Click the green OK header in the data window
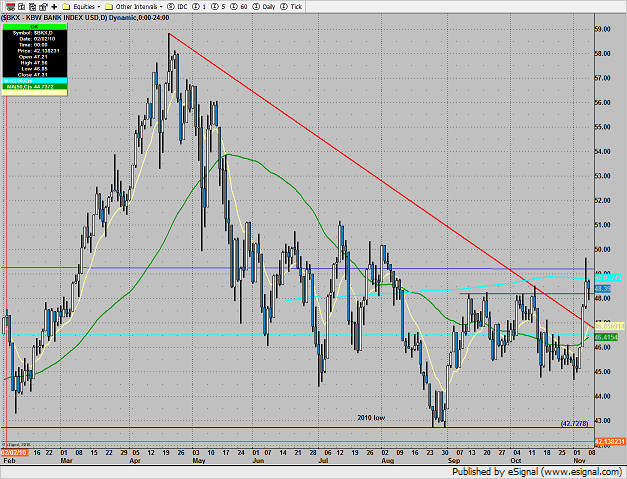The width and height of the screenshot is (627, 479). click(34, 27)
